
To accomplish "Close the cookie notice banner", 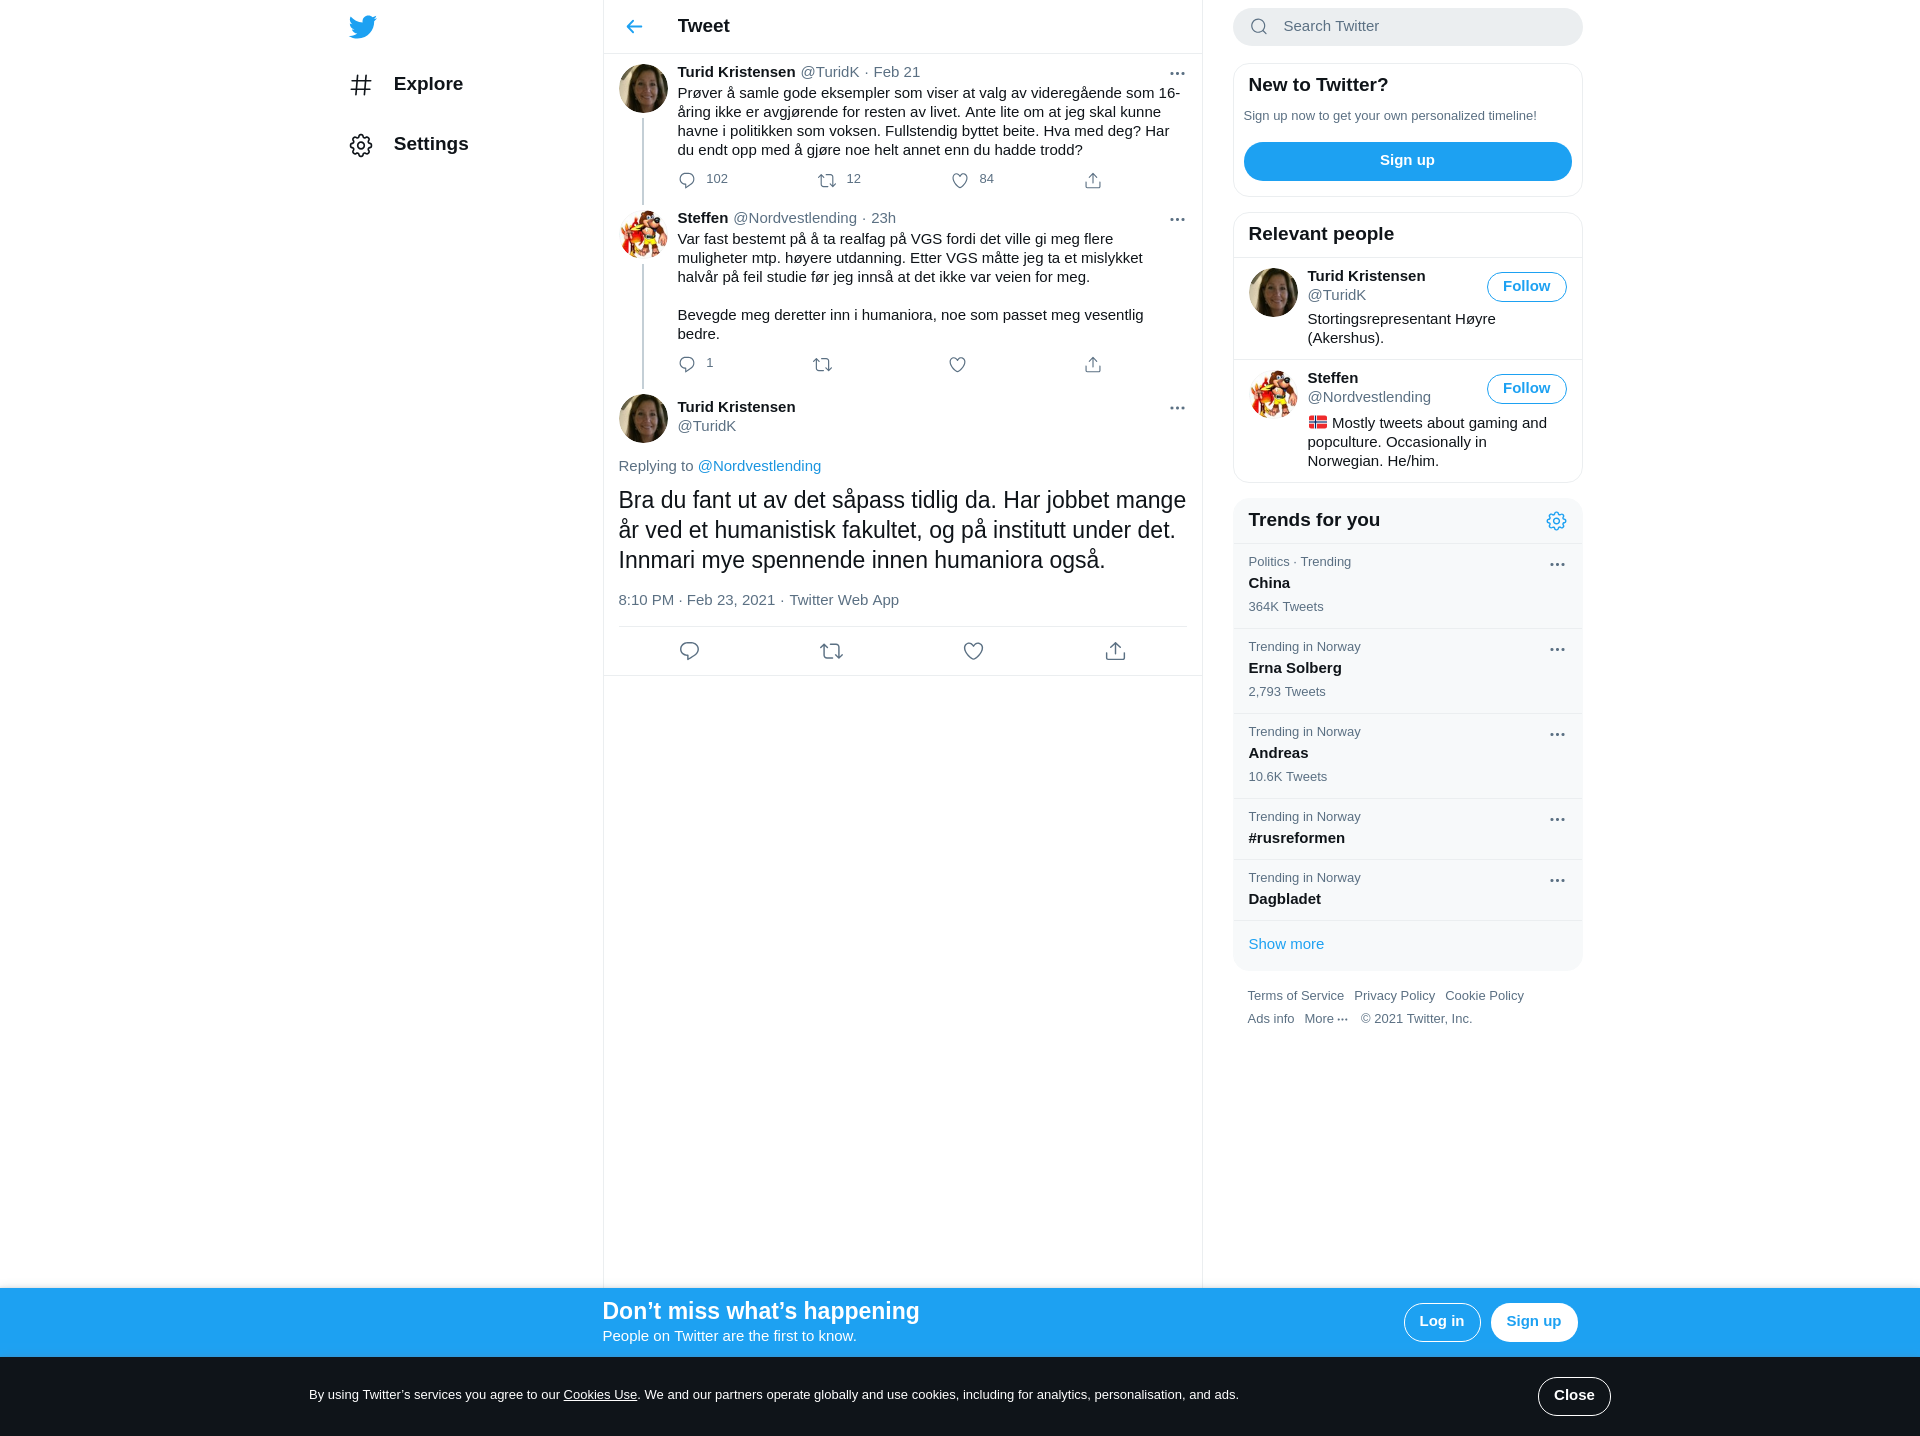I will click(x=1574, y=1396).
